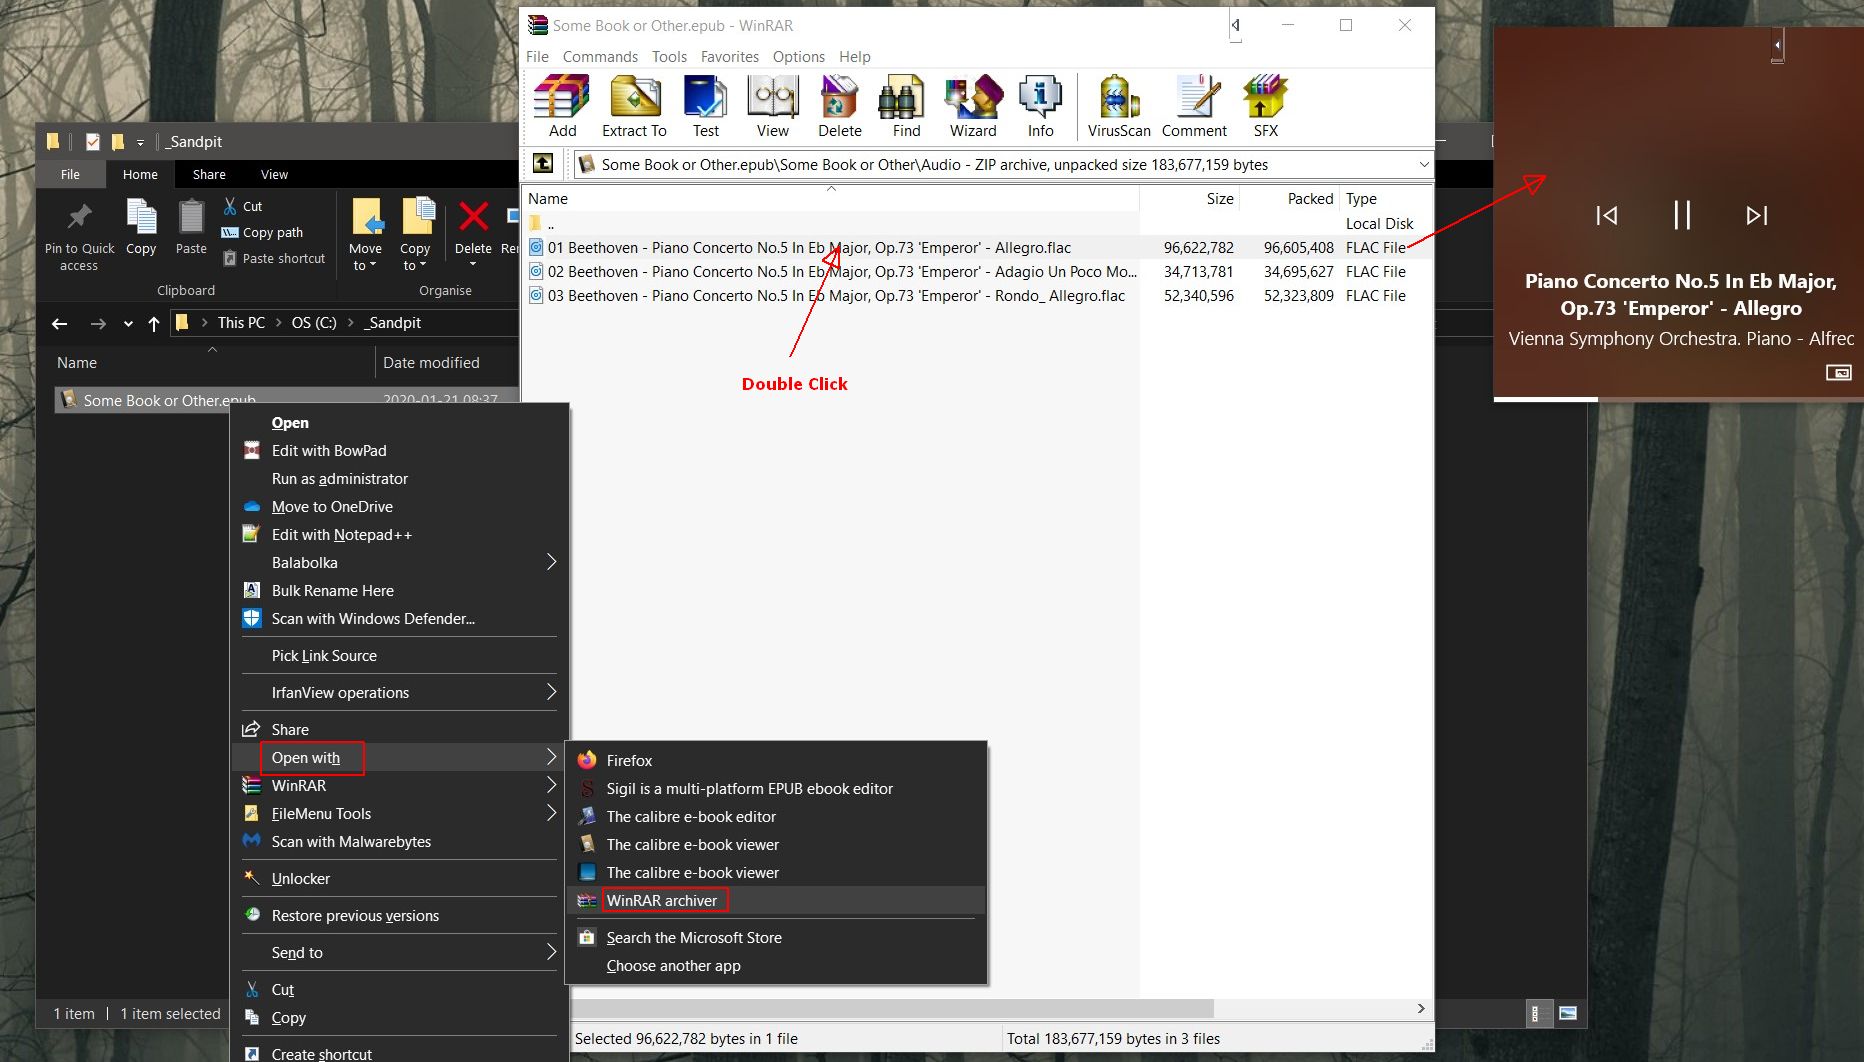1864x1062 pixels.
Task: Switch Explorer to large icons view
Action: click(1568, 1014)
